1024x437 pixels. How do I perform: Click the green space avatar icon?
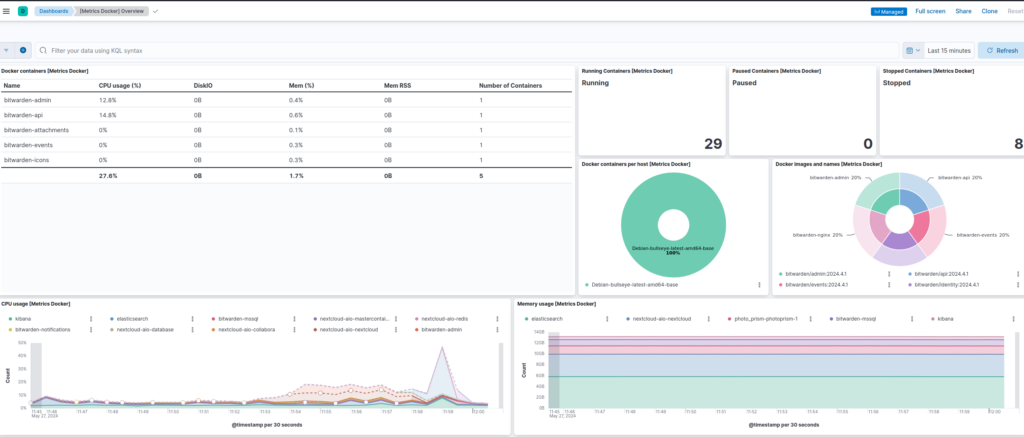click(22, 11)
